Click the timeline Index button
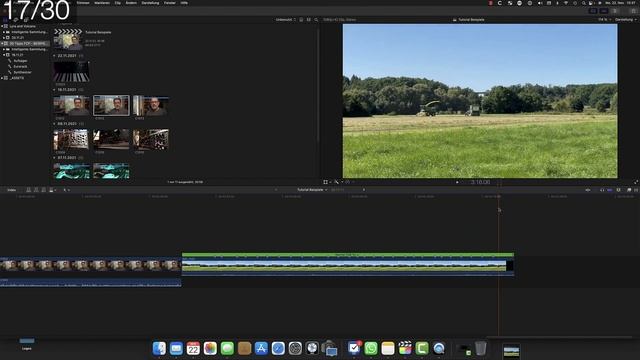Screen dimensions: 640x360 click(12, 190)
